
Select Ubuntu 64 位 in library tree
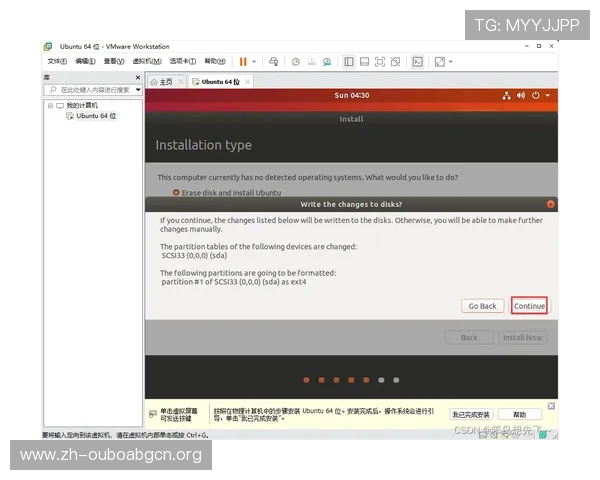[x=96, y=116]
